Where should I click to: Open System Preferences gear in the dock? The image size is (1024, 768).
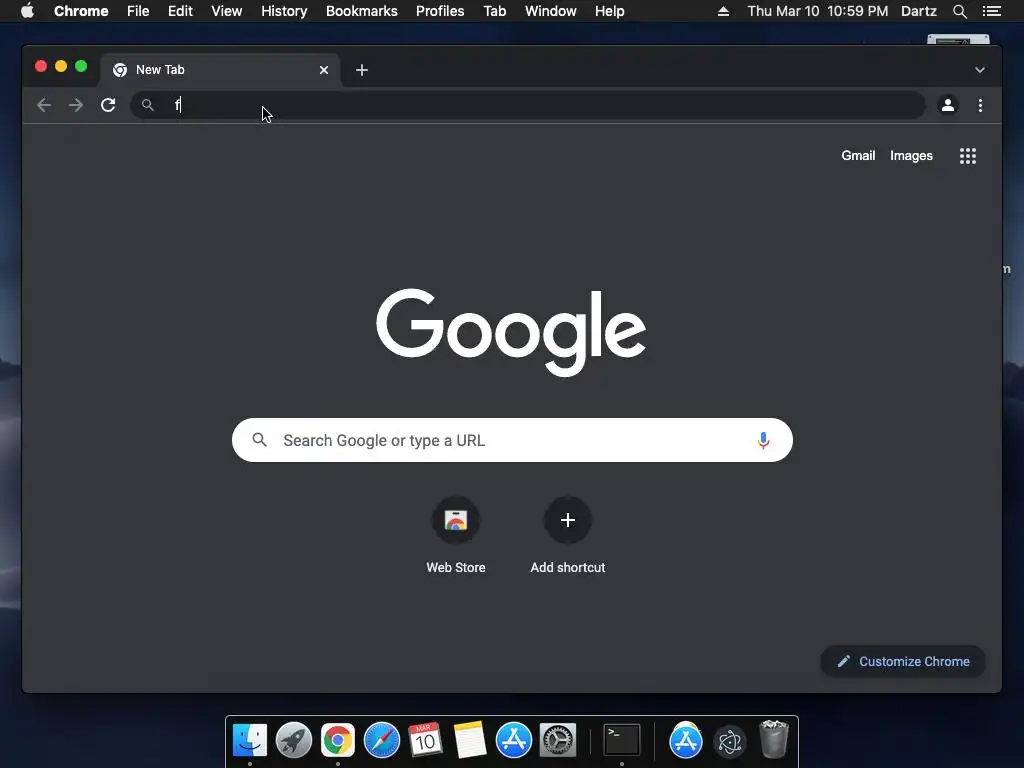(558, 741)
